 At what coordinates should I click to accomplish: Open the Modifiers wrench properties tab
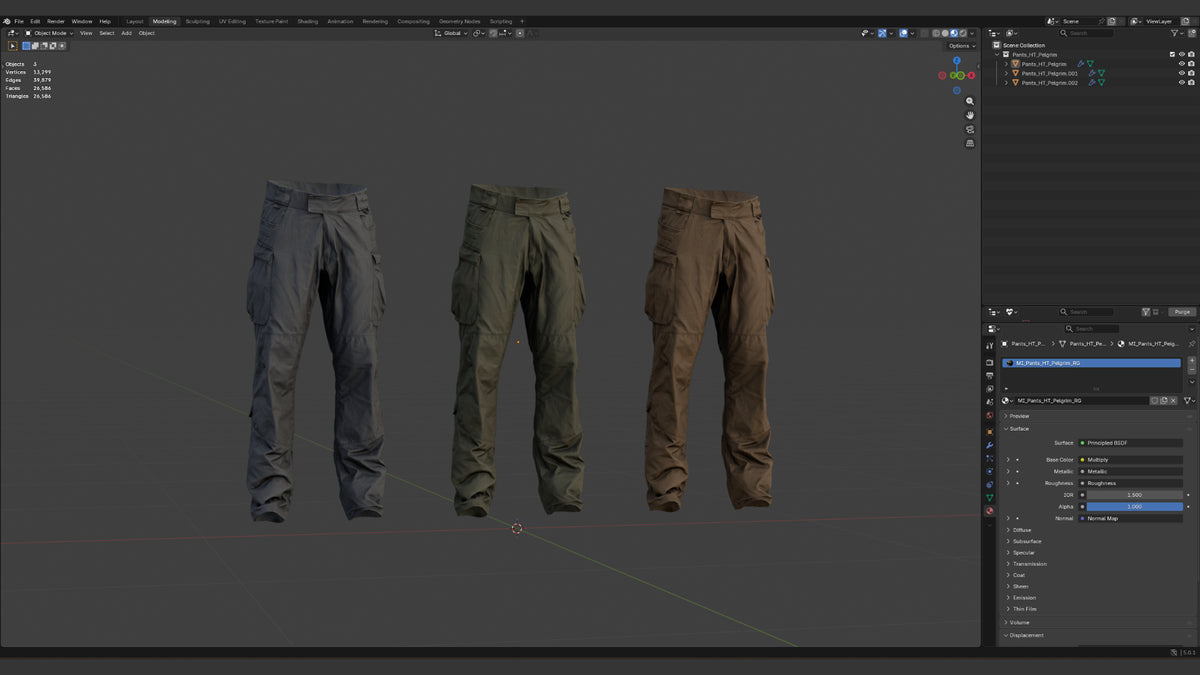(x=989, y=445)
